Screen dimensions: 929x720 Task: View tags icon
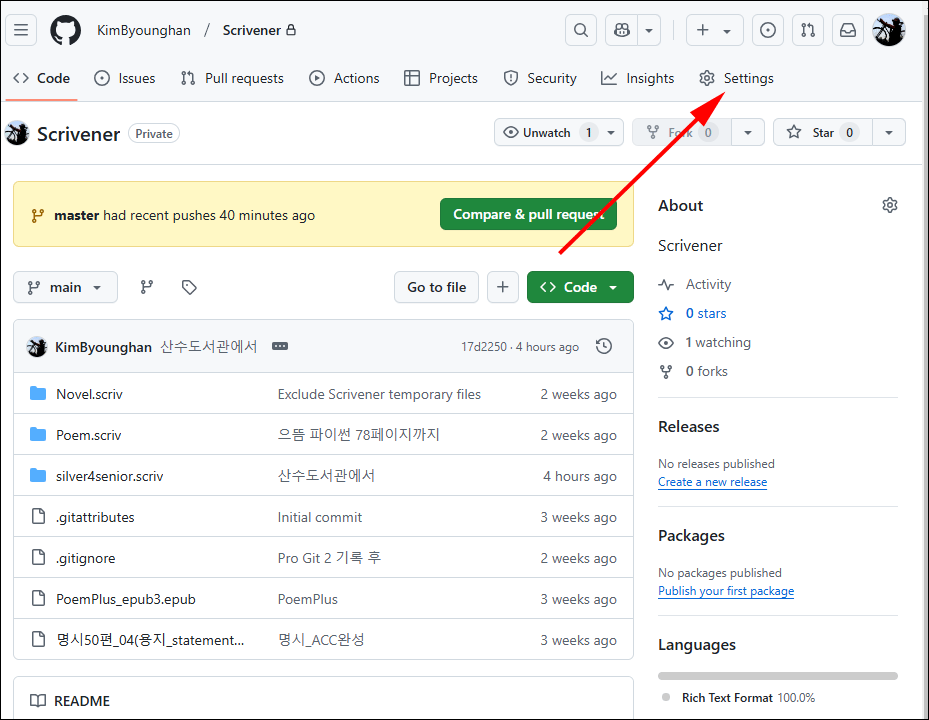(x=189, y=287)
